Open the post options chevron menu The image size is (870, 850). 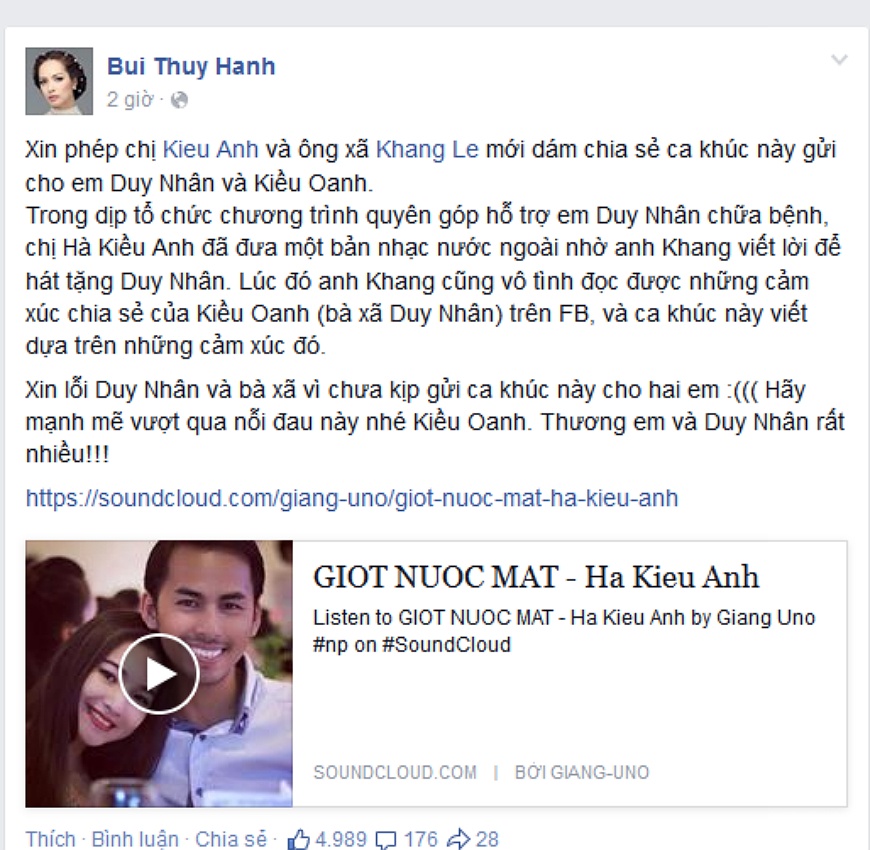pos(839,59)
